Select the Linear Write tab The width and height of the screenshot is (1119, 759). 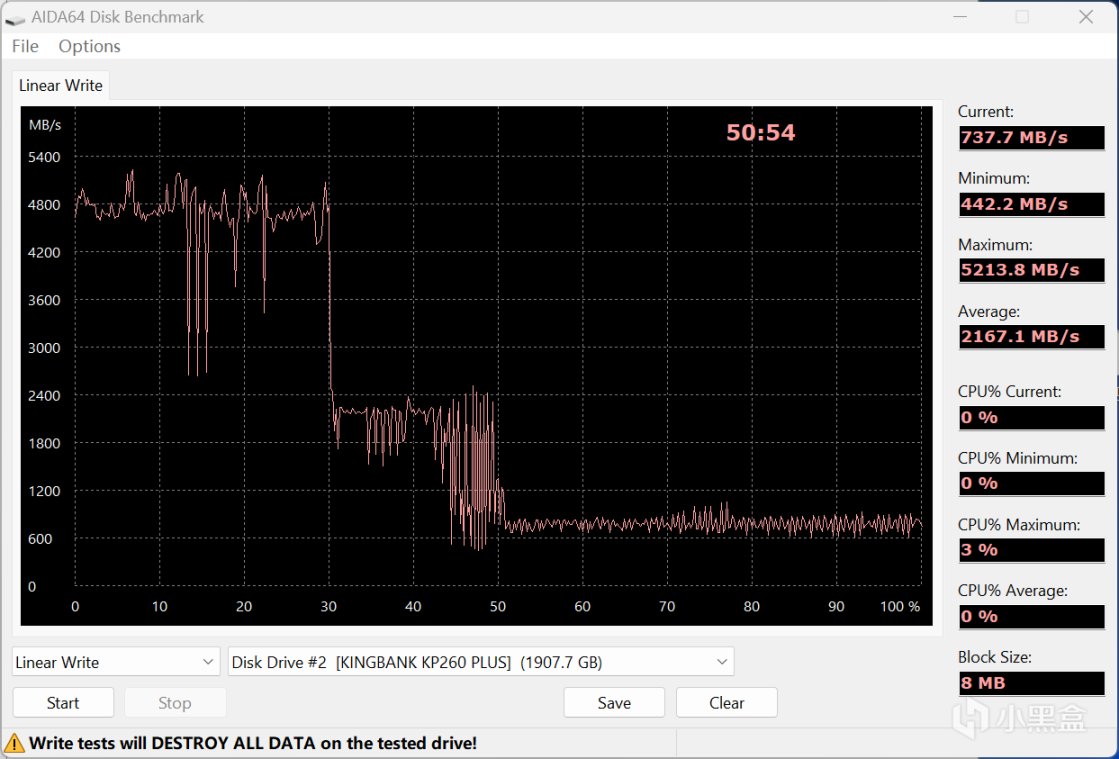[61, 86]
